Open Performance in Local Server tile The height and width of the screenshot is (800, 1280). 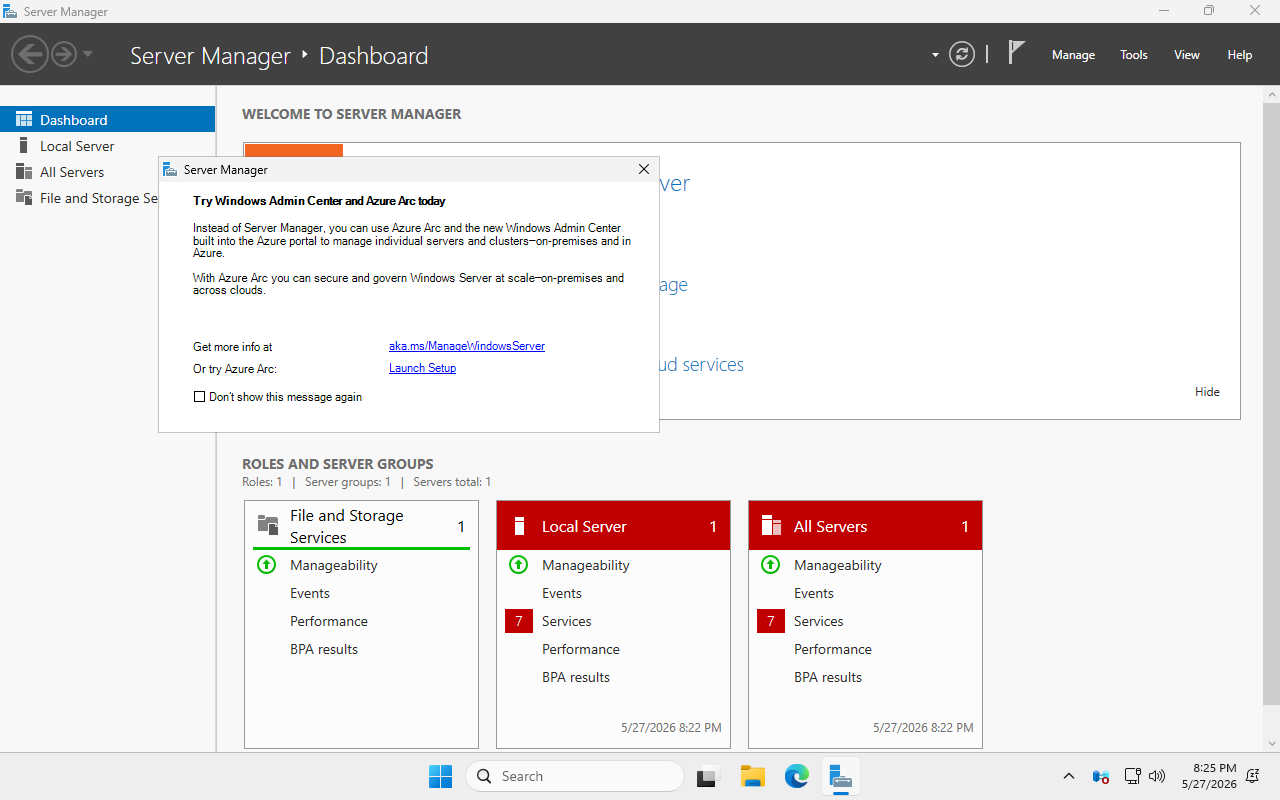(581, 649)
